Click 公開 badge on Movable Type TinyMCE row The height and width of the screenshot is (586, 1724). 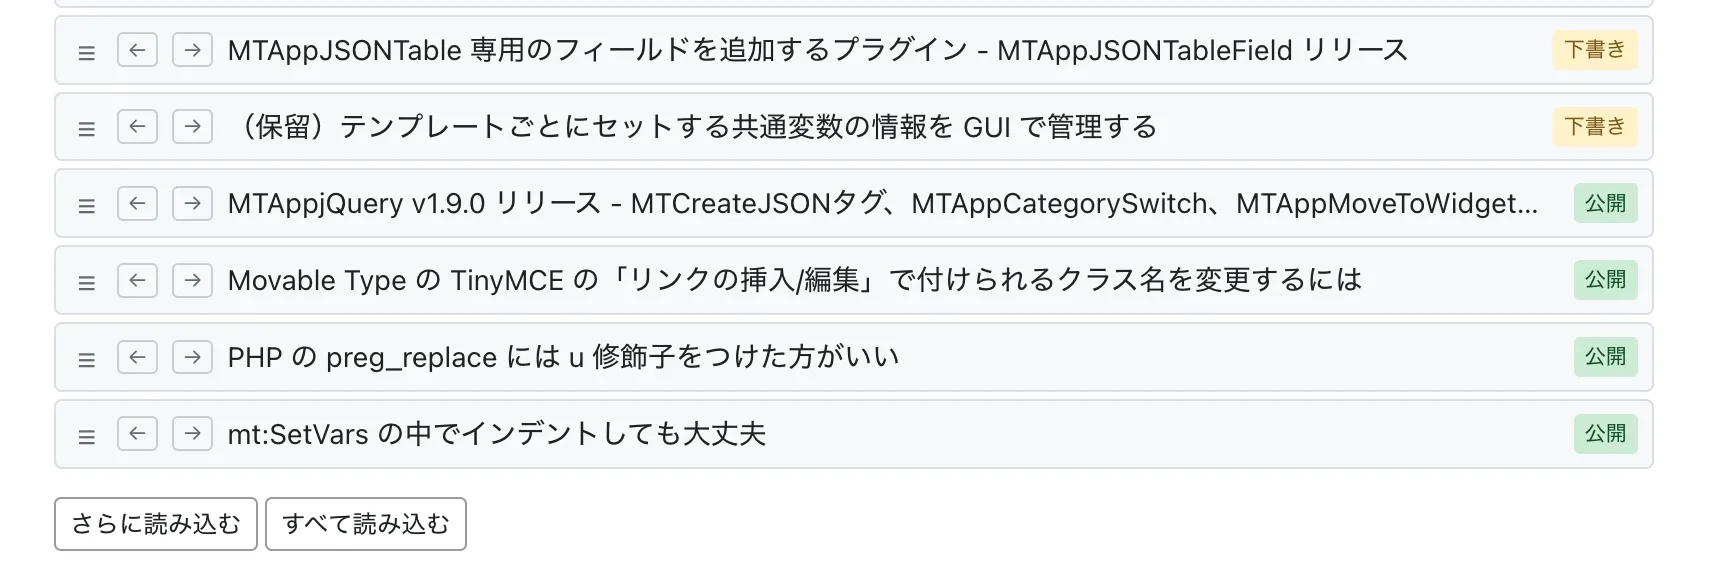pyautogui.click(x=1605, y=280)
